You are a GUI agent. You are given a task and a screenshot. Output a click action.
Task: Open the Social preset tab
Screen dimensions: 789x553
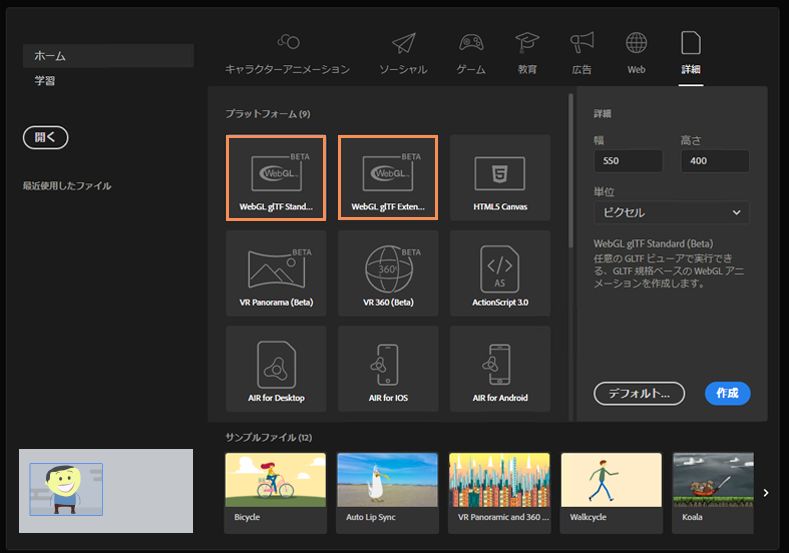tap(404, 54)
